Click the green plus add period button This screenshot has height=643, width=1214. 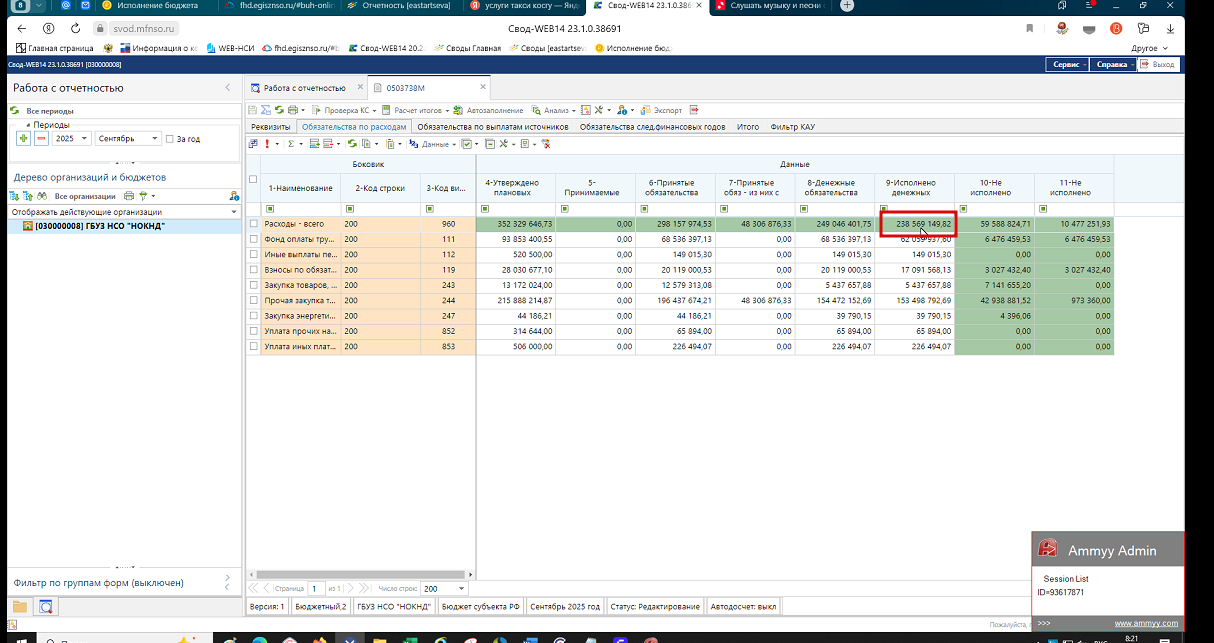22,139
